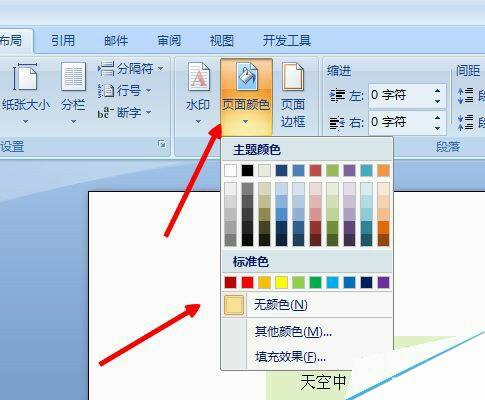Pick the yellow standard color swatch
This screenshot has width=485, height=400.
(x=281, y=283)
